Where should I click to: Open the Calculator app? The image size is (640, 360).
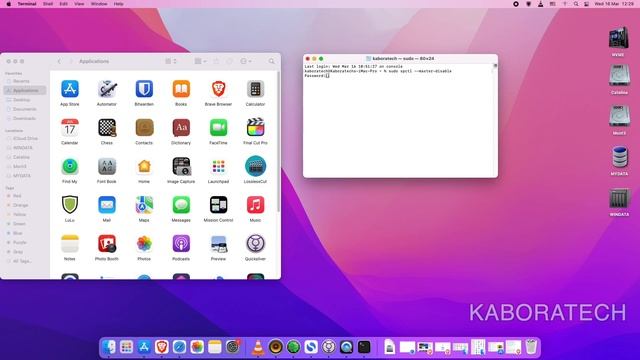coord(256,89)
